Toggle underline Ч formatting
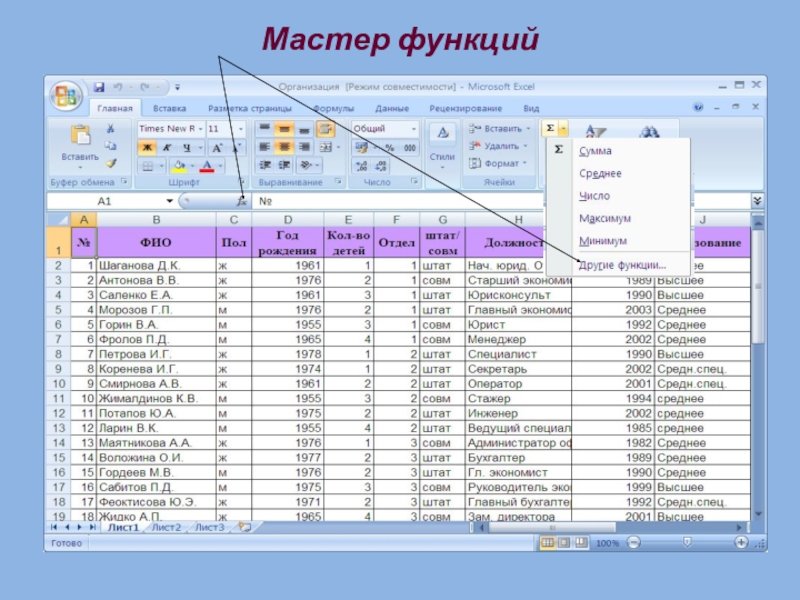 coord(187,148)
